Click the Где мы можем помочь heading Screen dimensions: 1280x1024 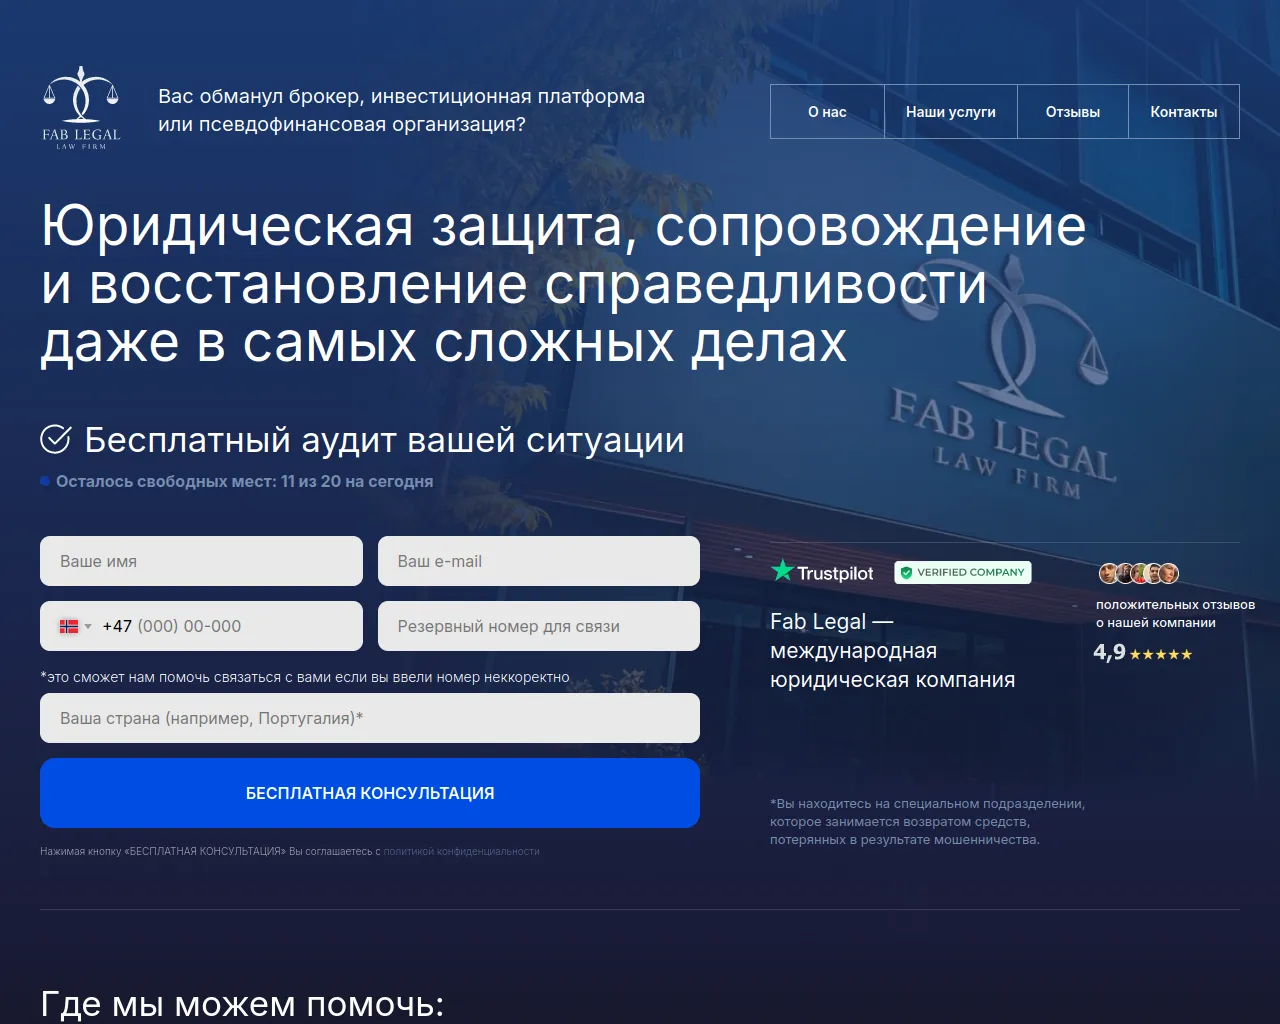coord(242,1004)
